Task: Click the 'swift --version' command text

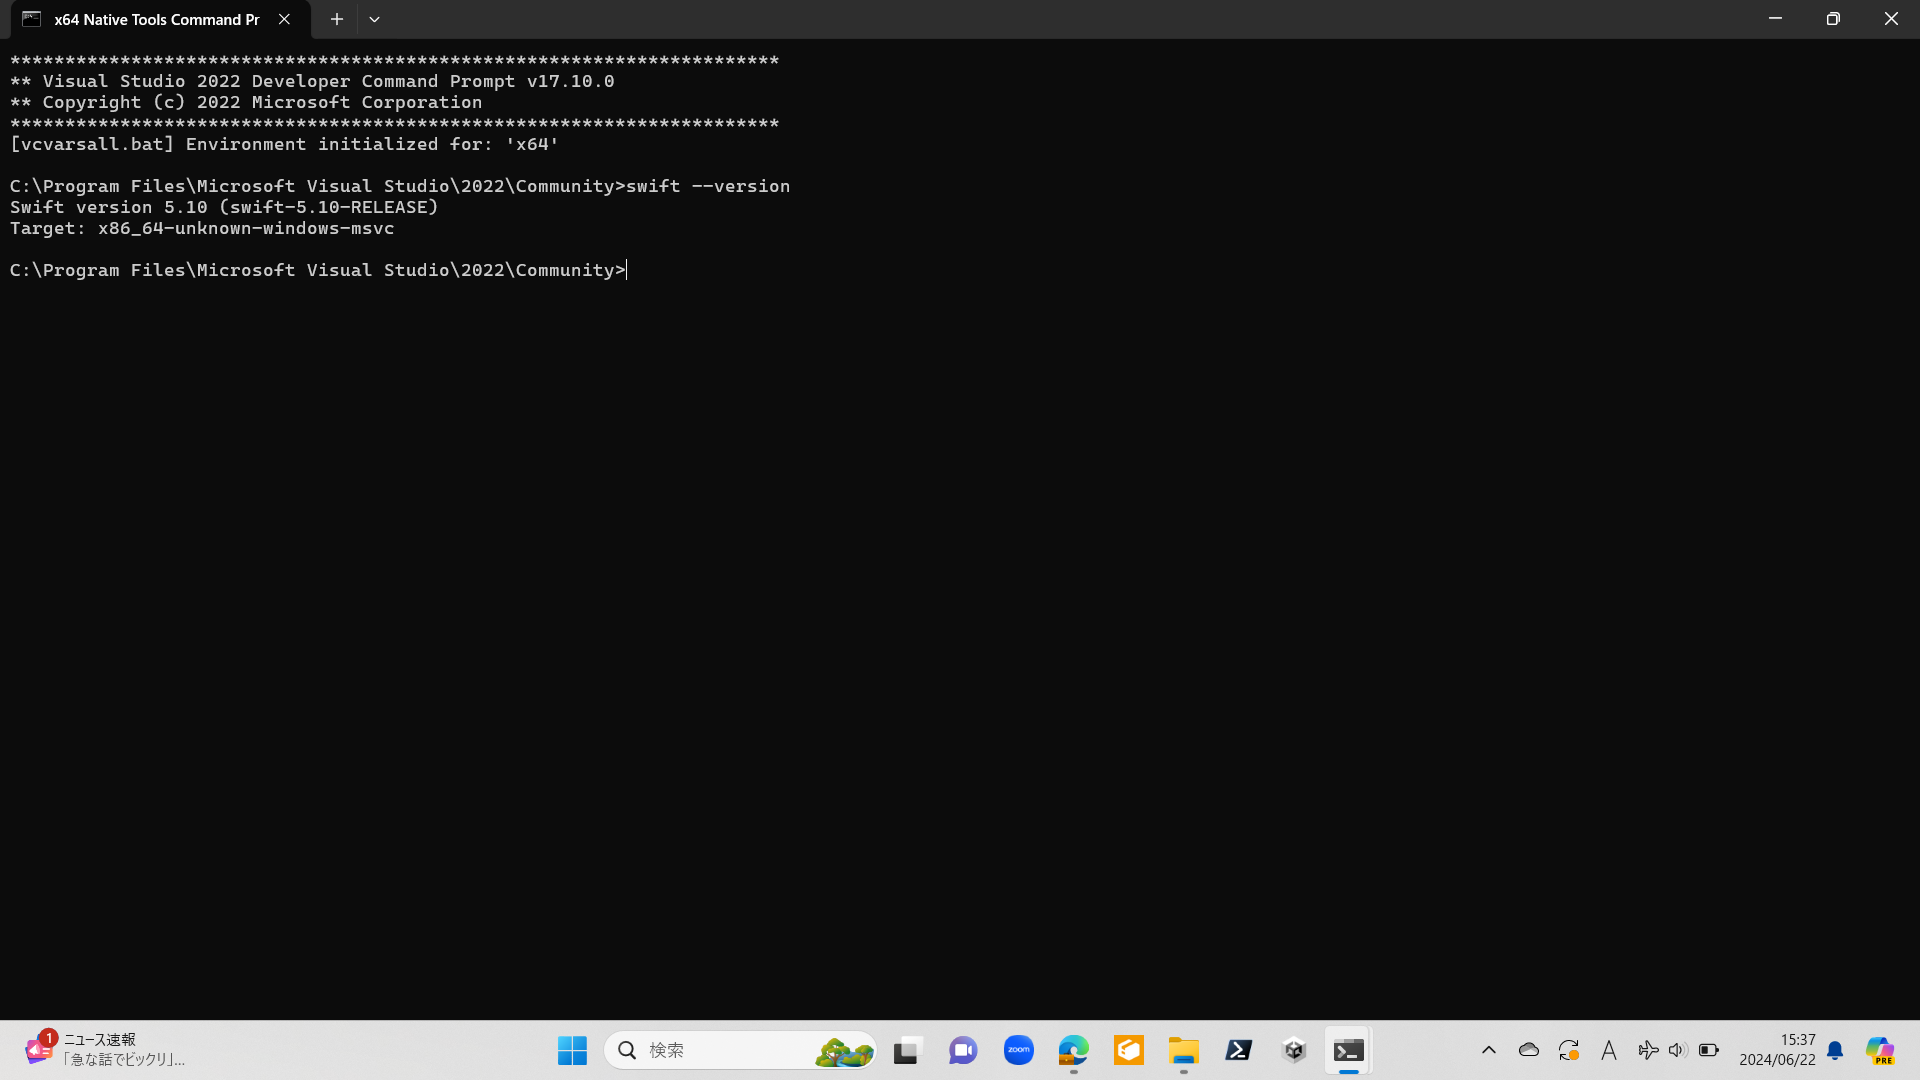Action: (708, 186)
